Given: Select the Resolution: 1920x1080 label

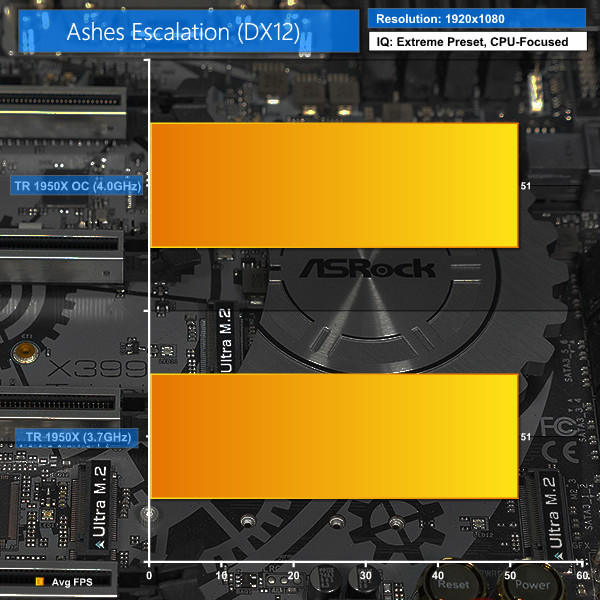Looking at the screenshot, I should point(477,19).
